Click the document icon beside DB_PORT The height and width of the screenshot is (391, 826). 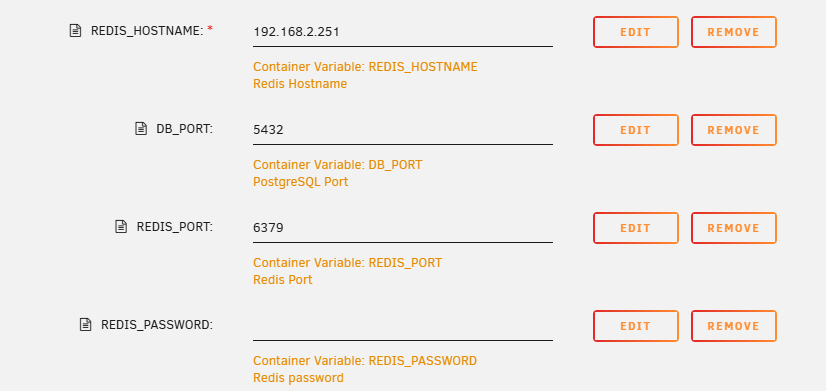point(141,129)
